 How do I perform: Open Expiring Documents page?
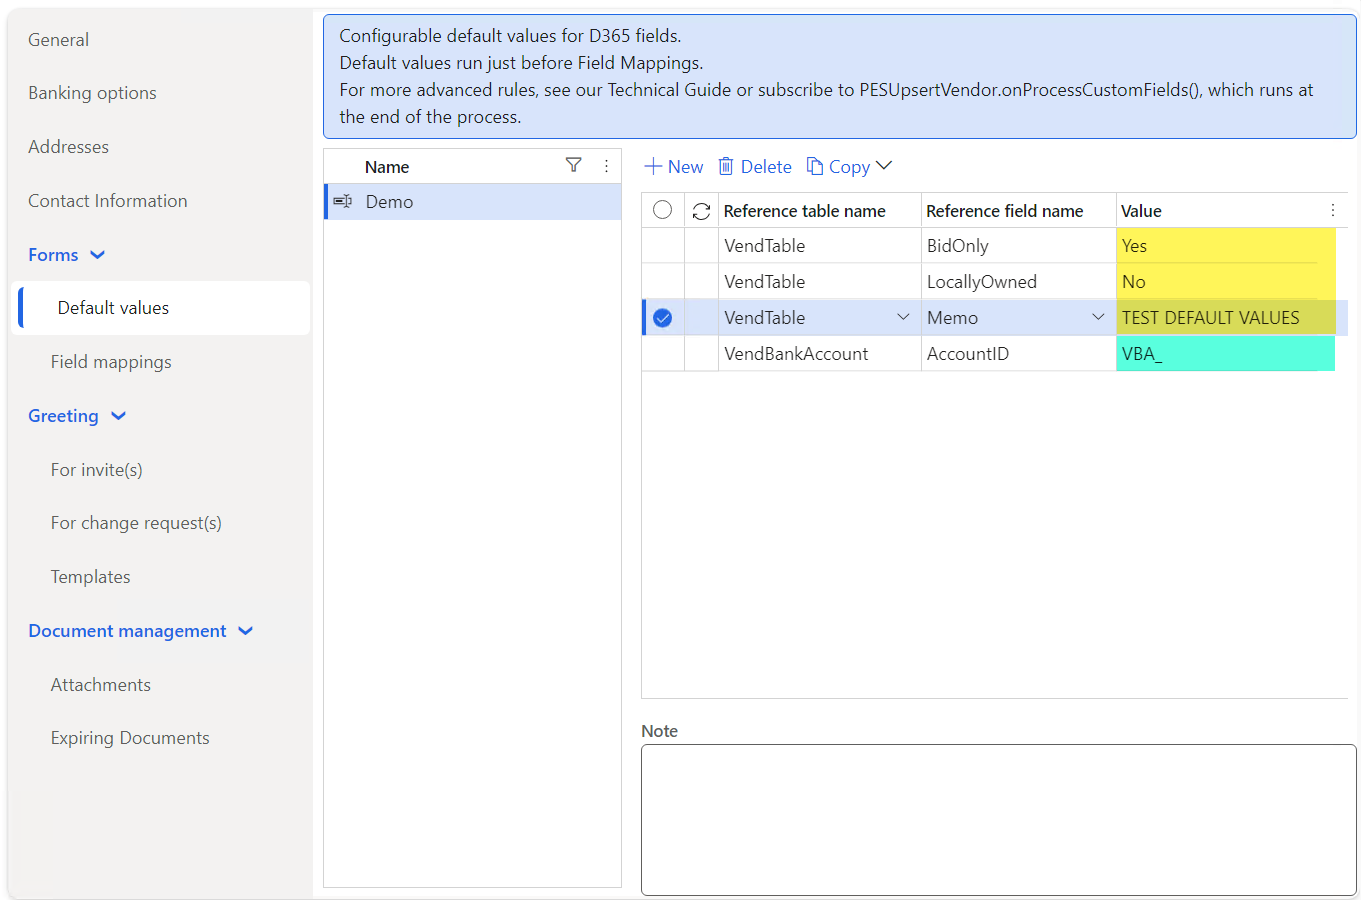click(130, 738)
